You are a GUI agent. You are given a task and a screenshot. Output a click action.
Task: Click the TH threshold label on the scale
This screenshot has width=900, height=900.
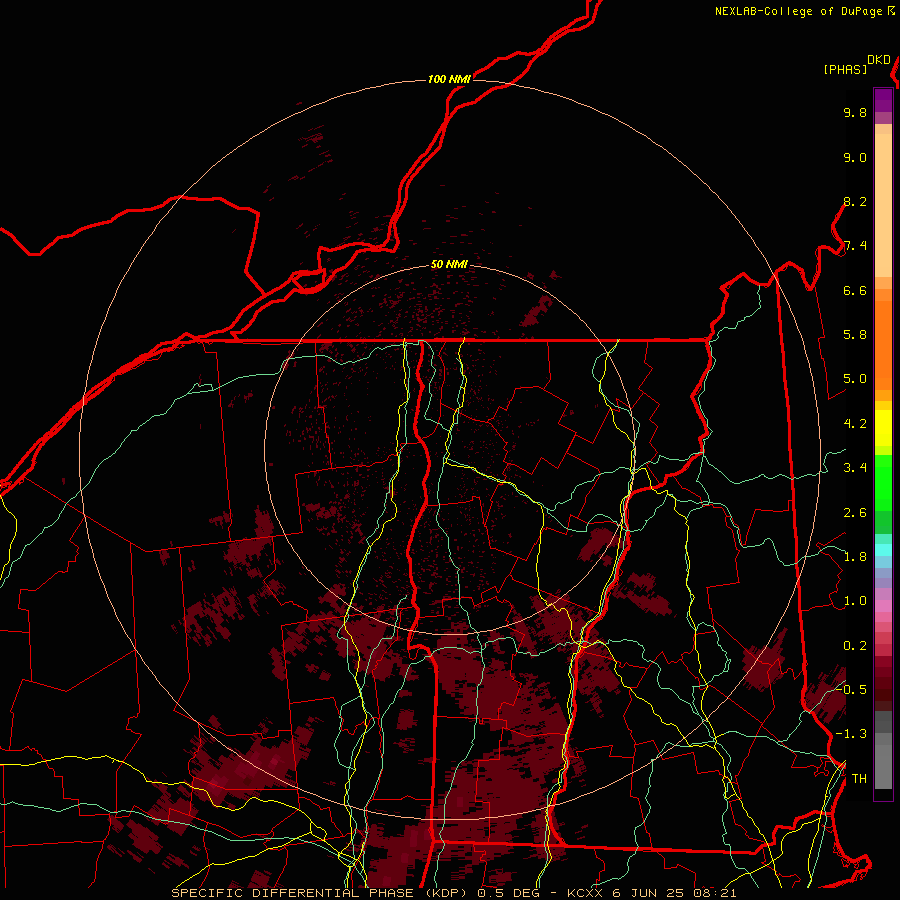tap(859, 778)
